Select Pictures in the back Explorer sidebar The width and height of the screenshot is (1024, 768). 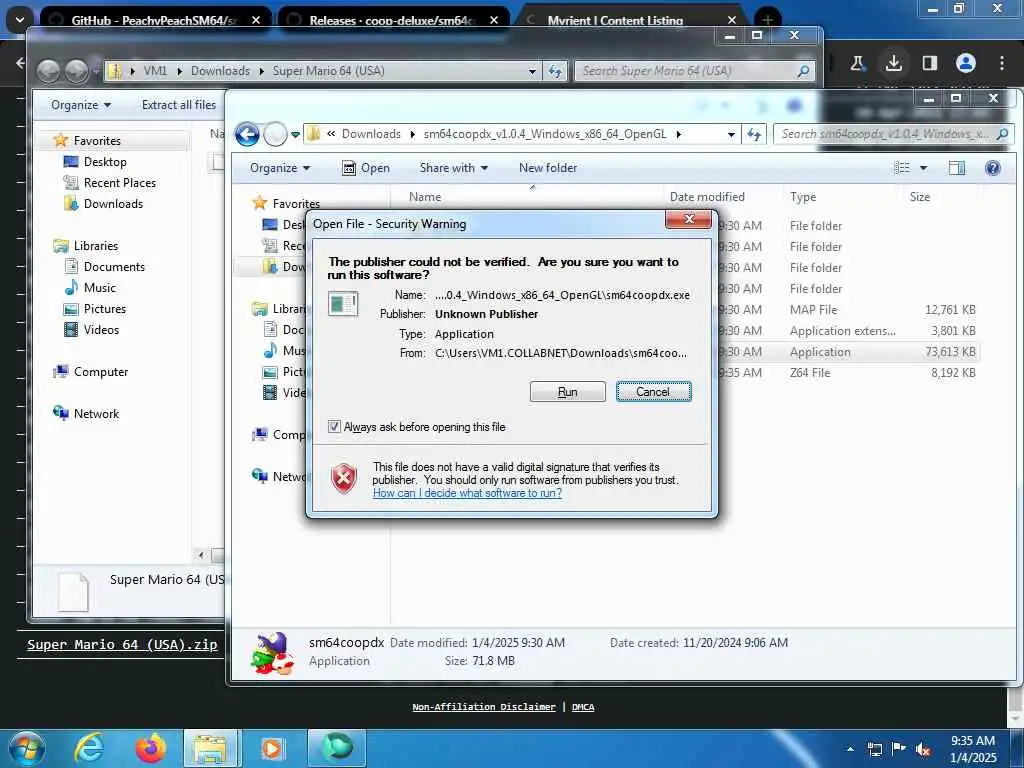click(104, 308)
